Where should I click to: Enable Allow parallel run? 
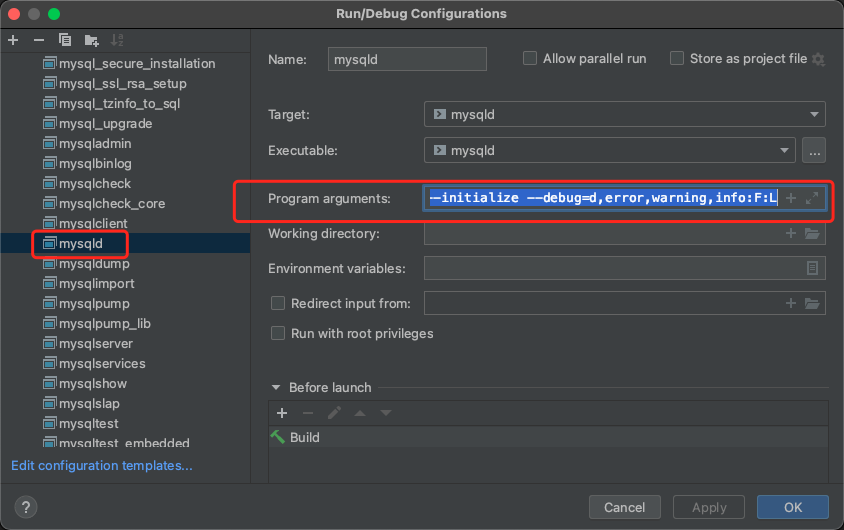[530, 58]
